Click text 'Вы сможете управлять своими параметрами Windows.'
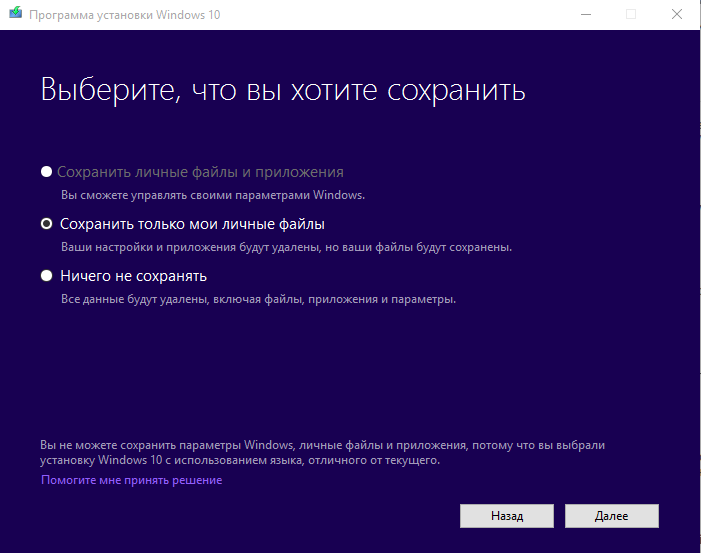 [213, 195]
